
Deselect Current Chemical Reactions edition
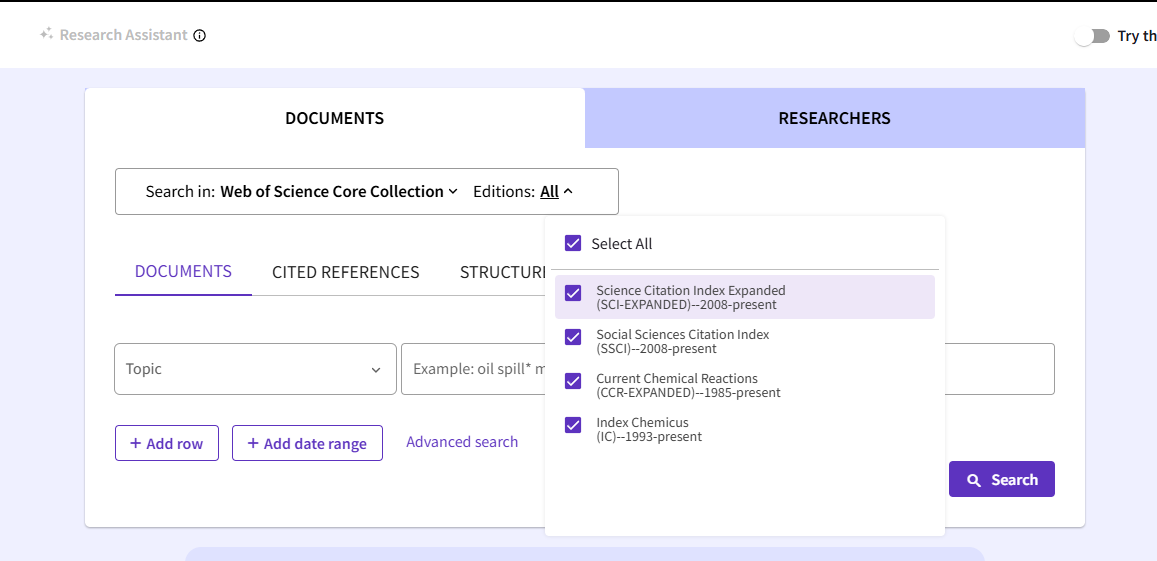click(x=573, y=381)
